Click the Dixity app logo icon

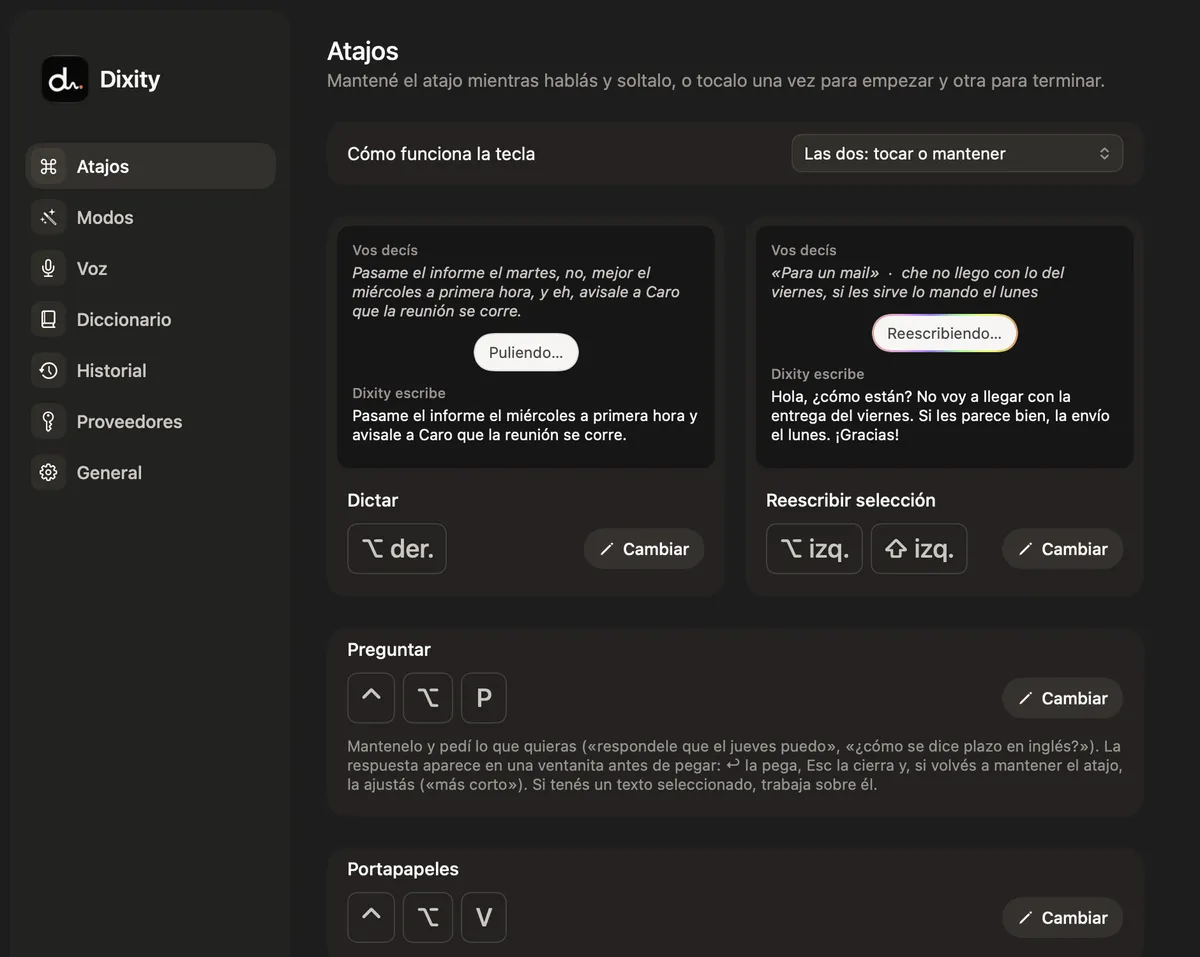[65, 79]
